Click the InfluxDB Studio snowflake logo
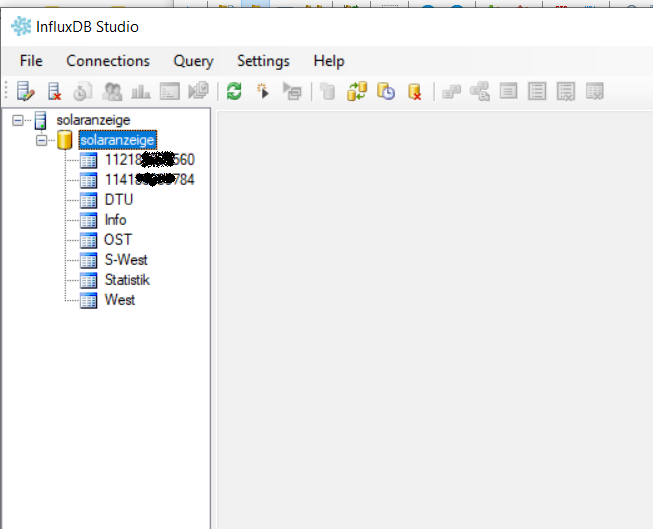The height and width of the screenshot is (529, 653). coord(22,27)
